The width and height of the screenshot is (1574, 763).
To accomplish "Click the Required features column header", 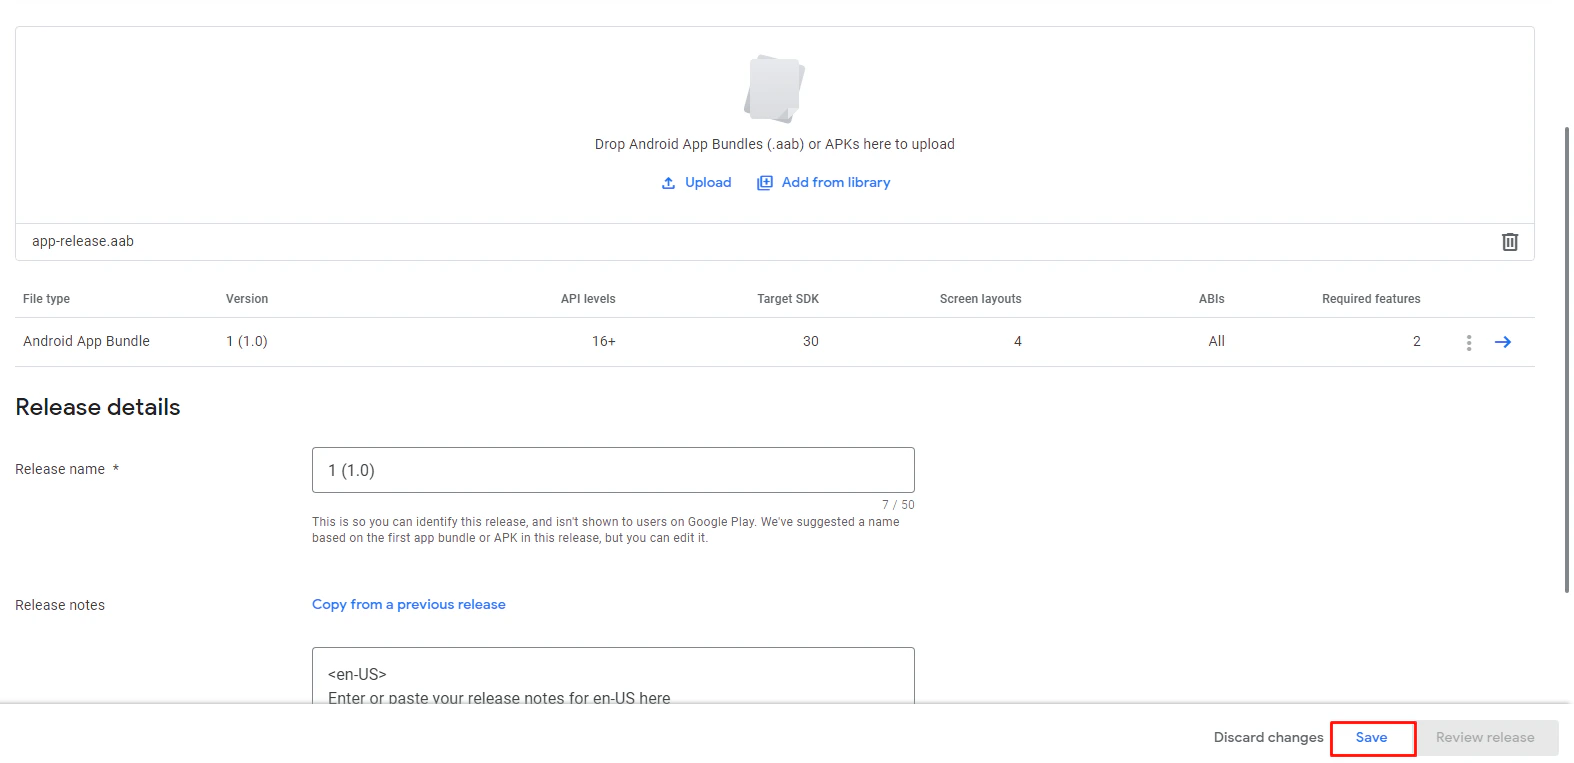I will [x=1371, y=299].
